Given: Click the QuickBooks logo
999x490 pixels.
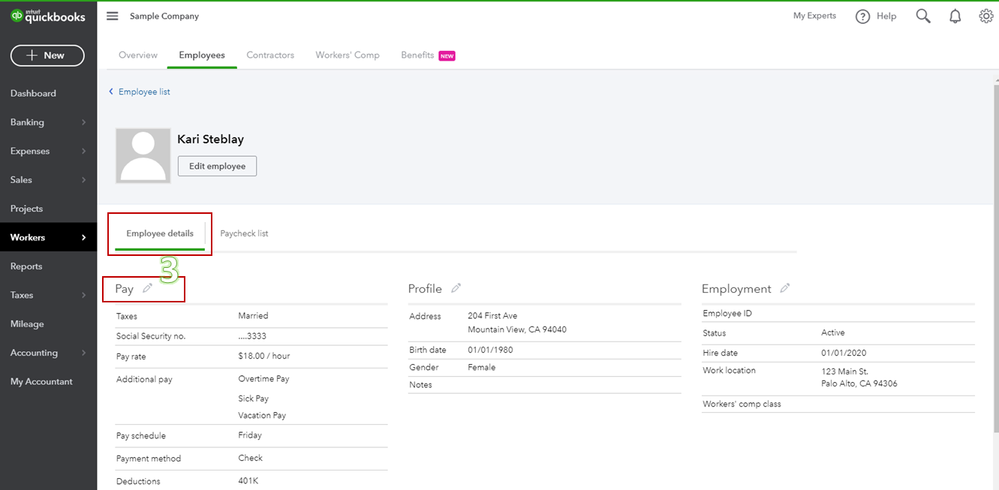Looking at the screenshot, I should pyautogui.click(x=48, y=17).
